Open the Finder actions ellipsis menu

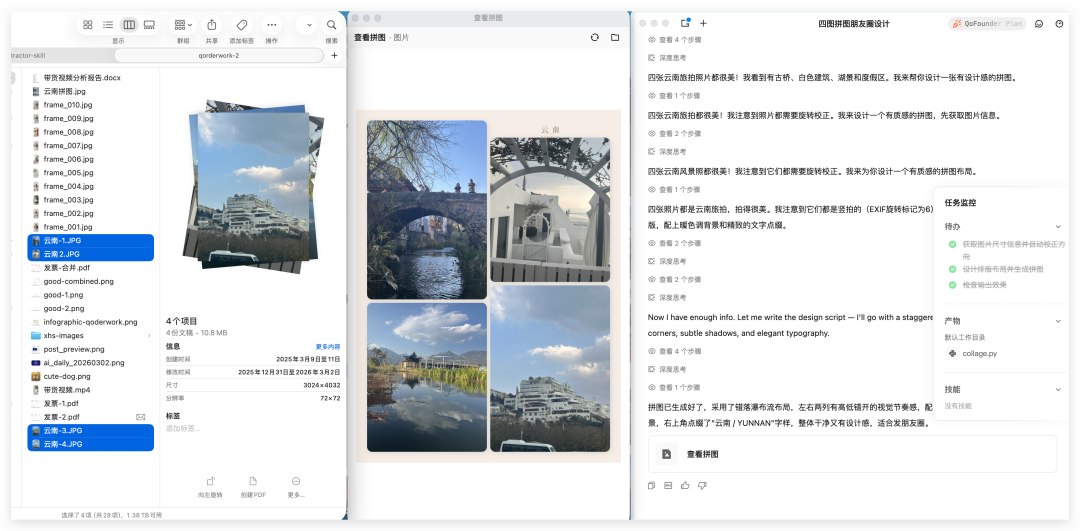click(271, 25)
